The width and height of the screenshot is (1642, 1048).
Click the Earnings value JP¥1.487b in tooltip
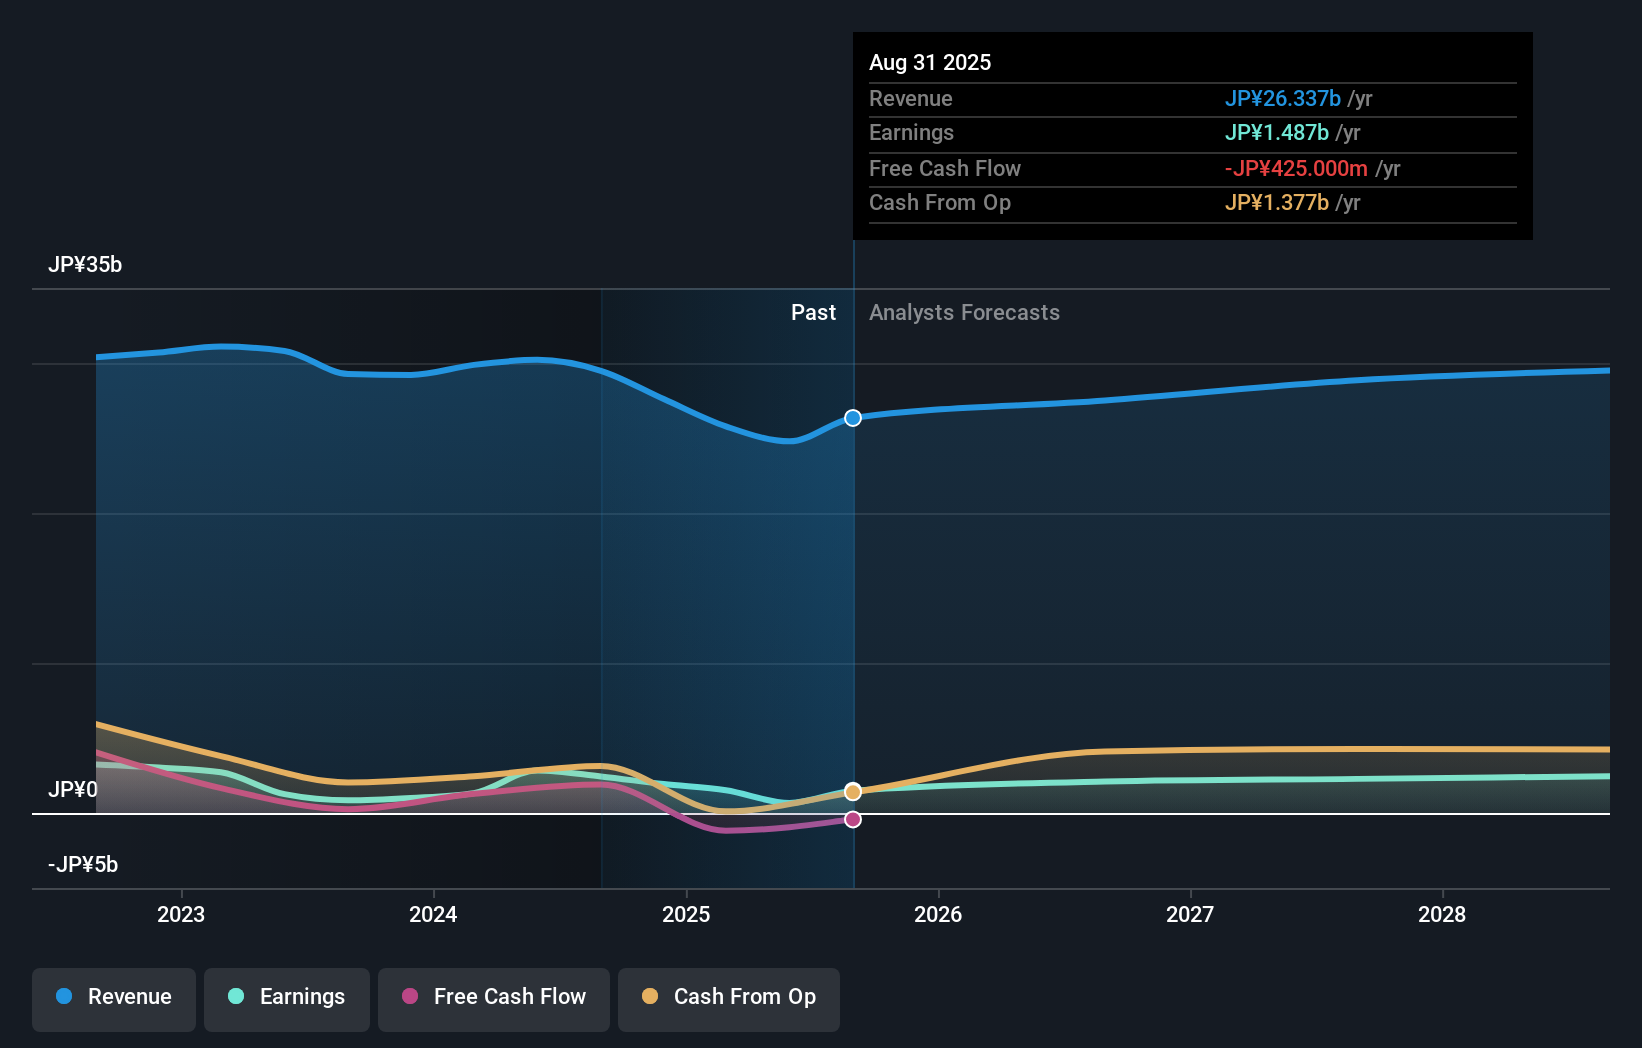pos(1277,132)
